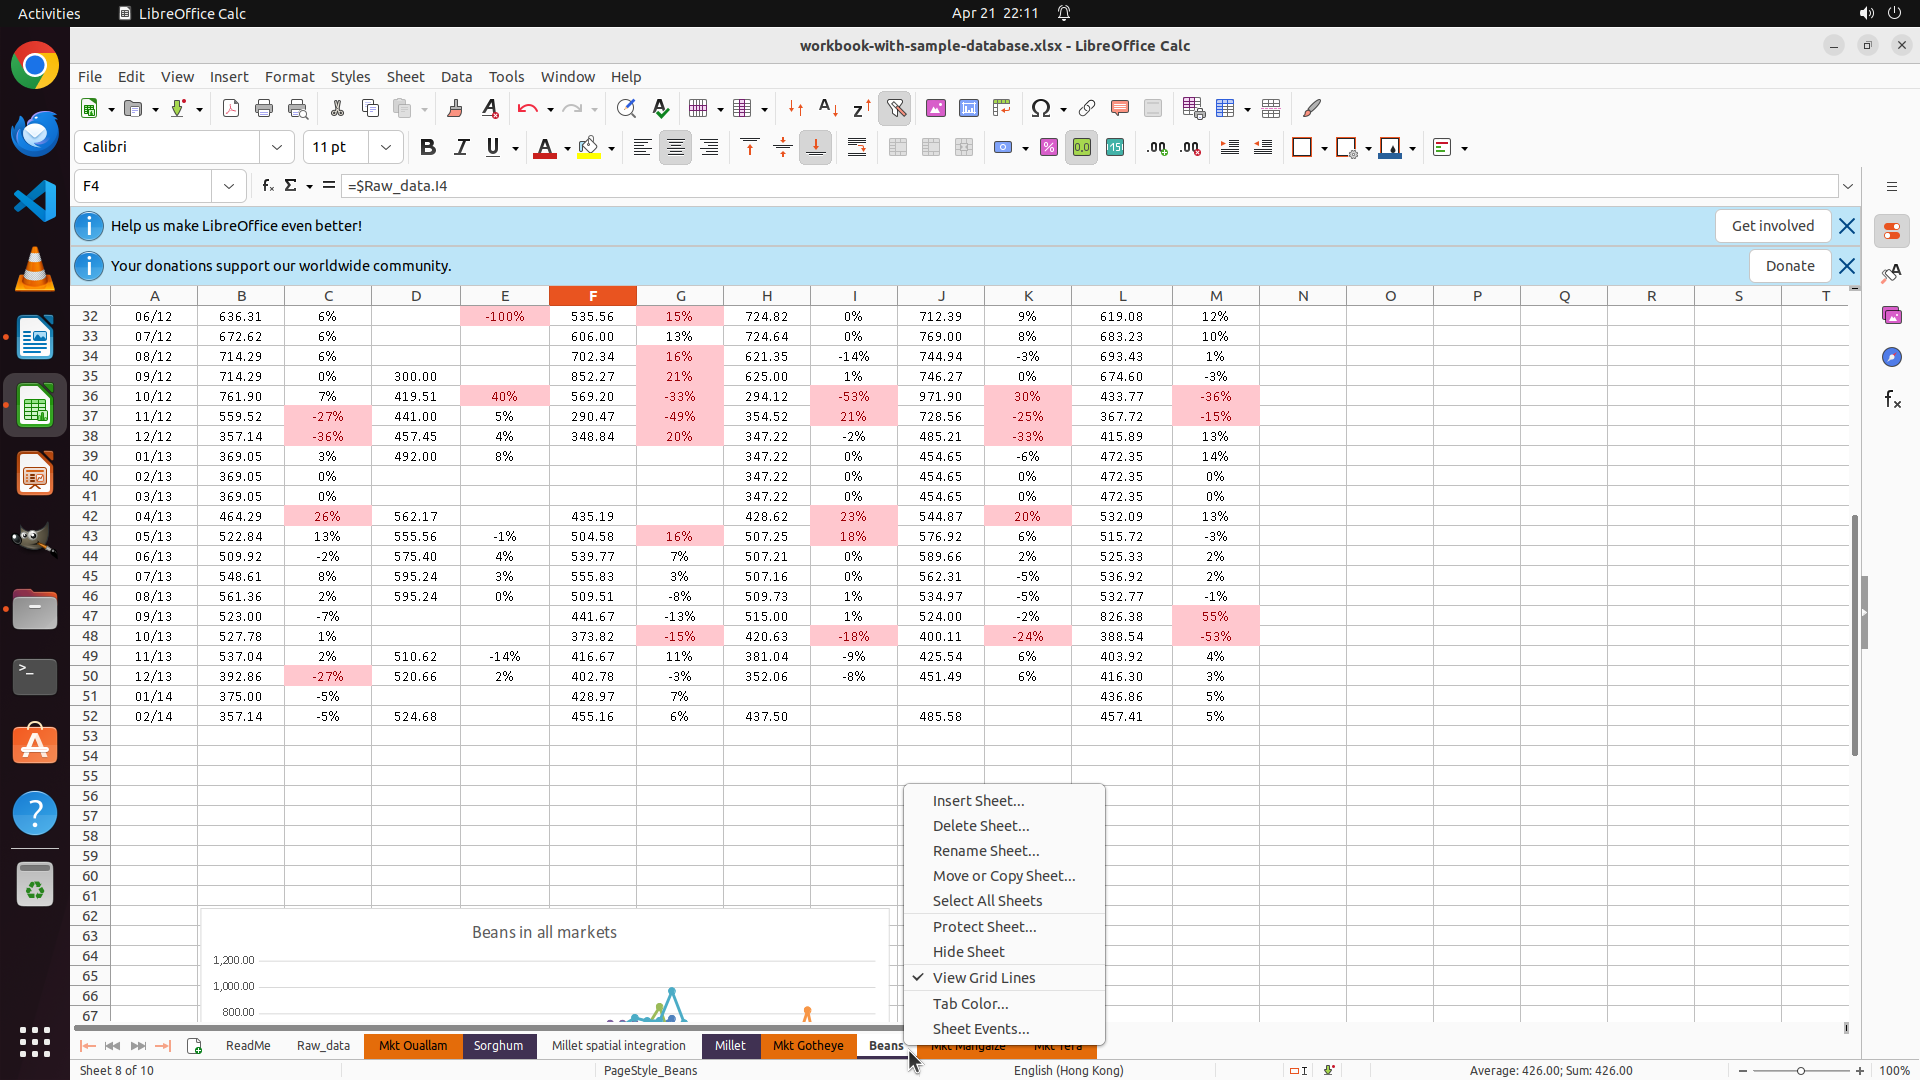Click the Clone Formatting paintbrush icon
Image resolution: width=1920 pixels, height=1080 pixels.
click(455, 109)
